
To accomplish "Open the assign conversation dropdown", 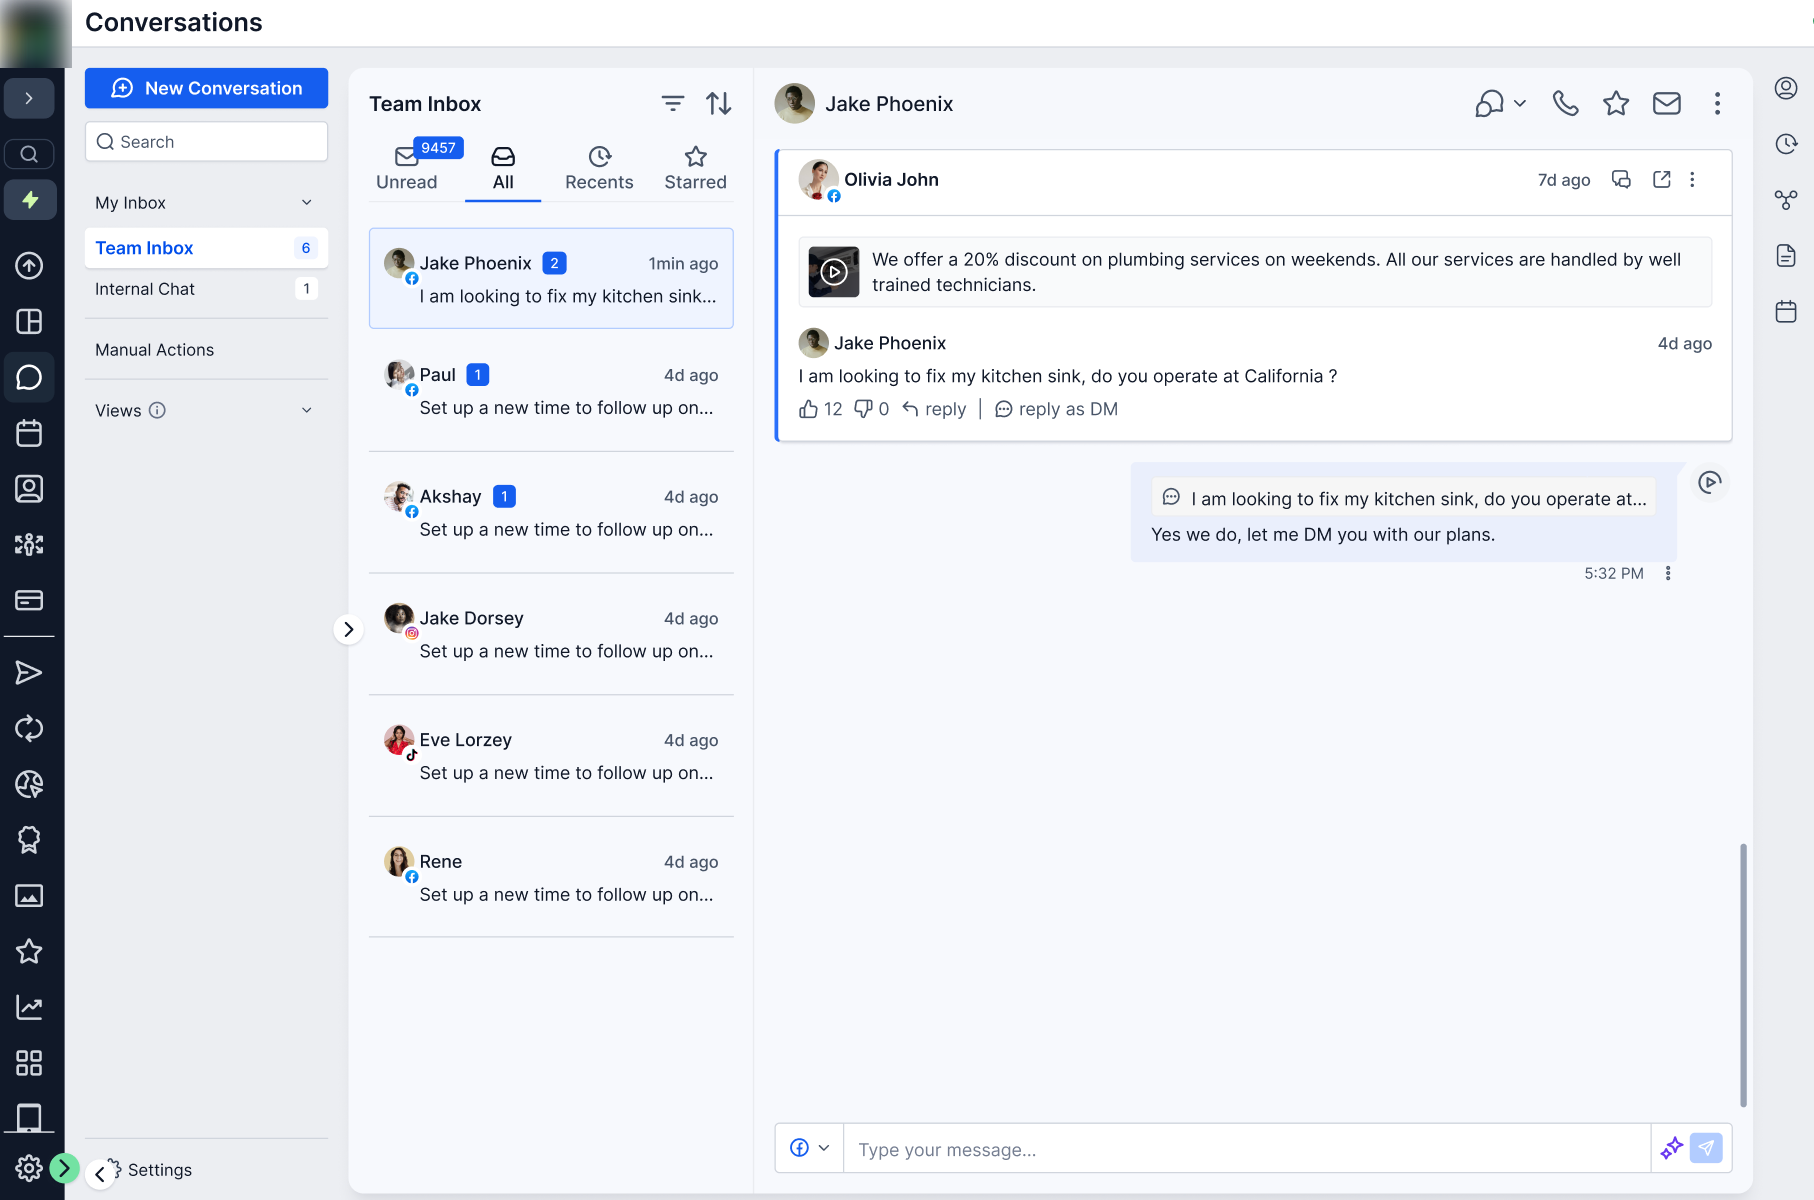I will (x=1500, y=103).
